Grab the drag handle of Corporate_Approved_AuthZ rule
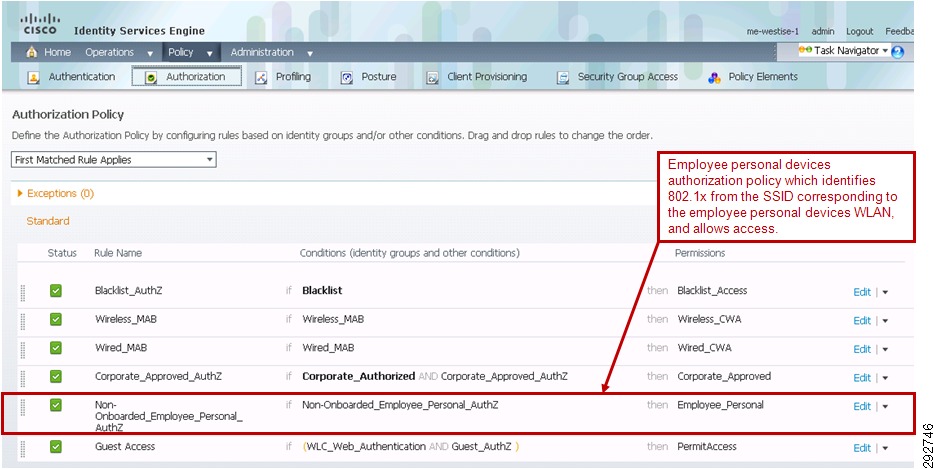 (23, 378)
